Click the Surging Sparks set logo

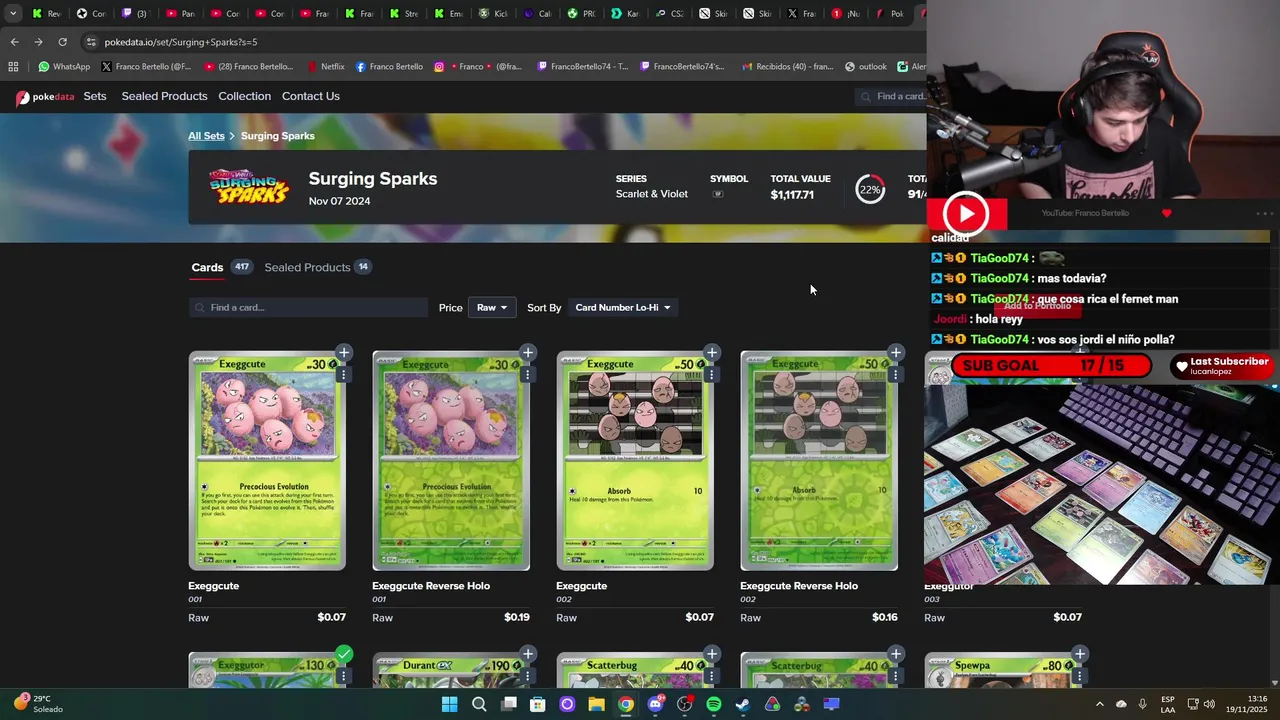[249, 187]
